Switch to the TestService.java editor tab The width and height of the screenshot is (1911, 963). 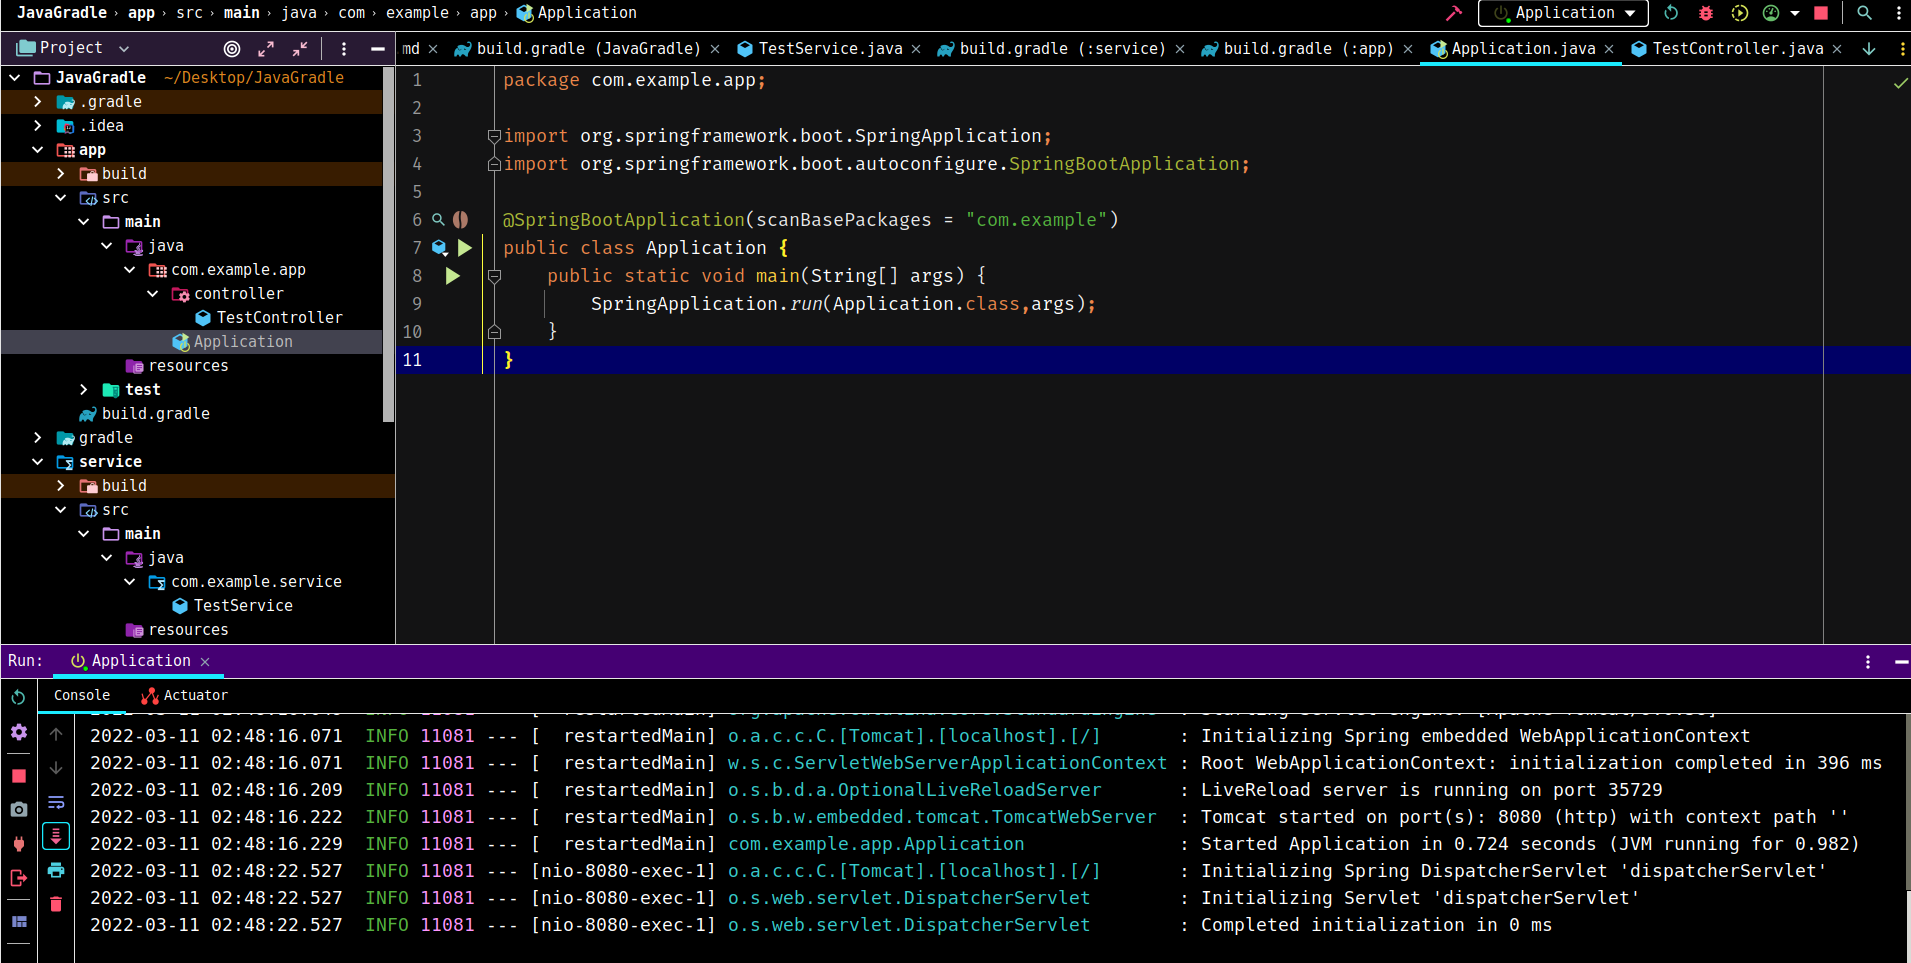(828, 48)
